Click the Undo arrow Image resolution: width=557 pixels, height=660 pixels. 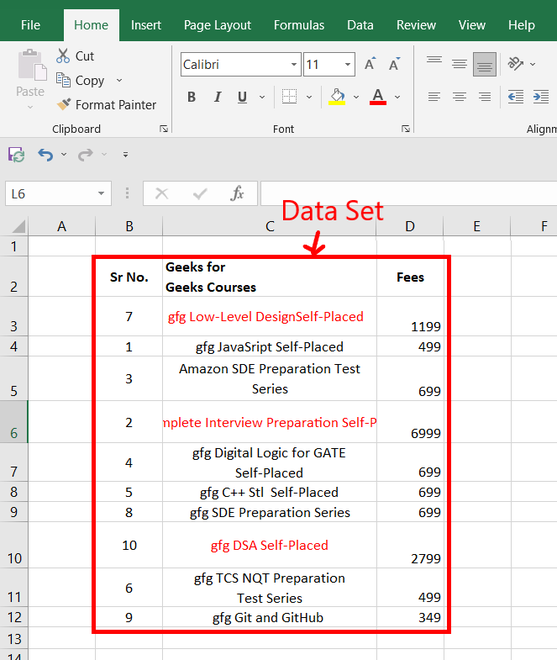point(45,154)
